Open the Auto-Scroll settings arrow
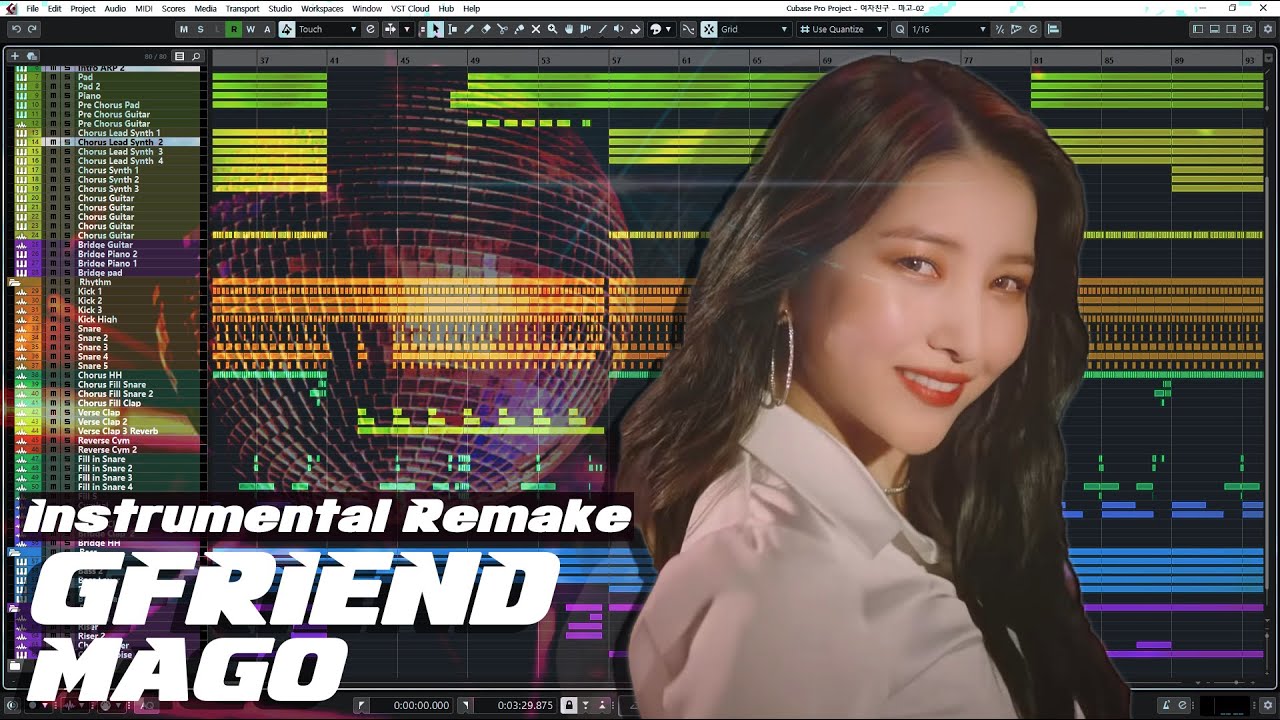1280x720 pixels. click(407, 29)
